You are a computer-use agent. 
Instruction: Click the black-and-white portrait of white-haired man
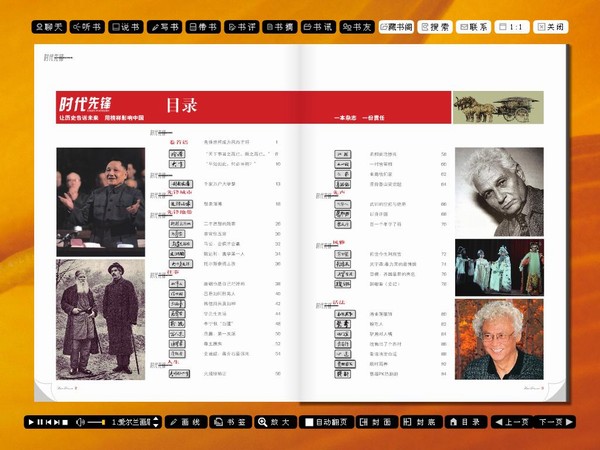(x=499, y=192)
